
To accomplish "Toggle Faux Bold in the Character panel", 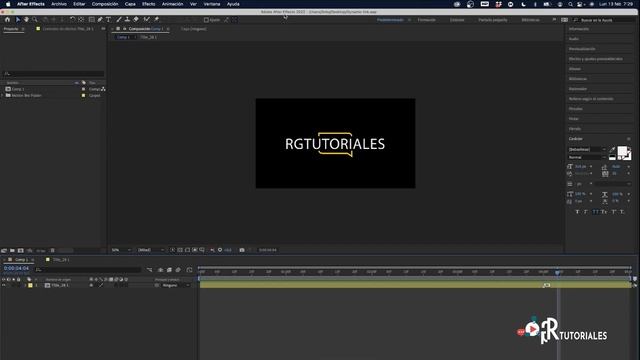I will pyautogui.click(x=577, y=212).
